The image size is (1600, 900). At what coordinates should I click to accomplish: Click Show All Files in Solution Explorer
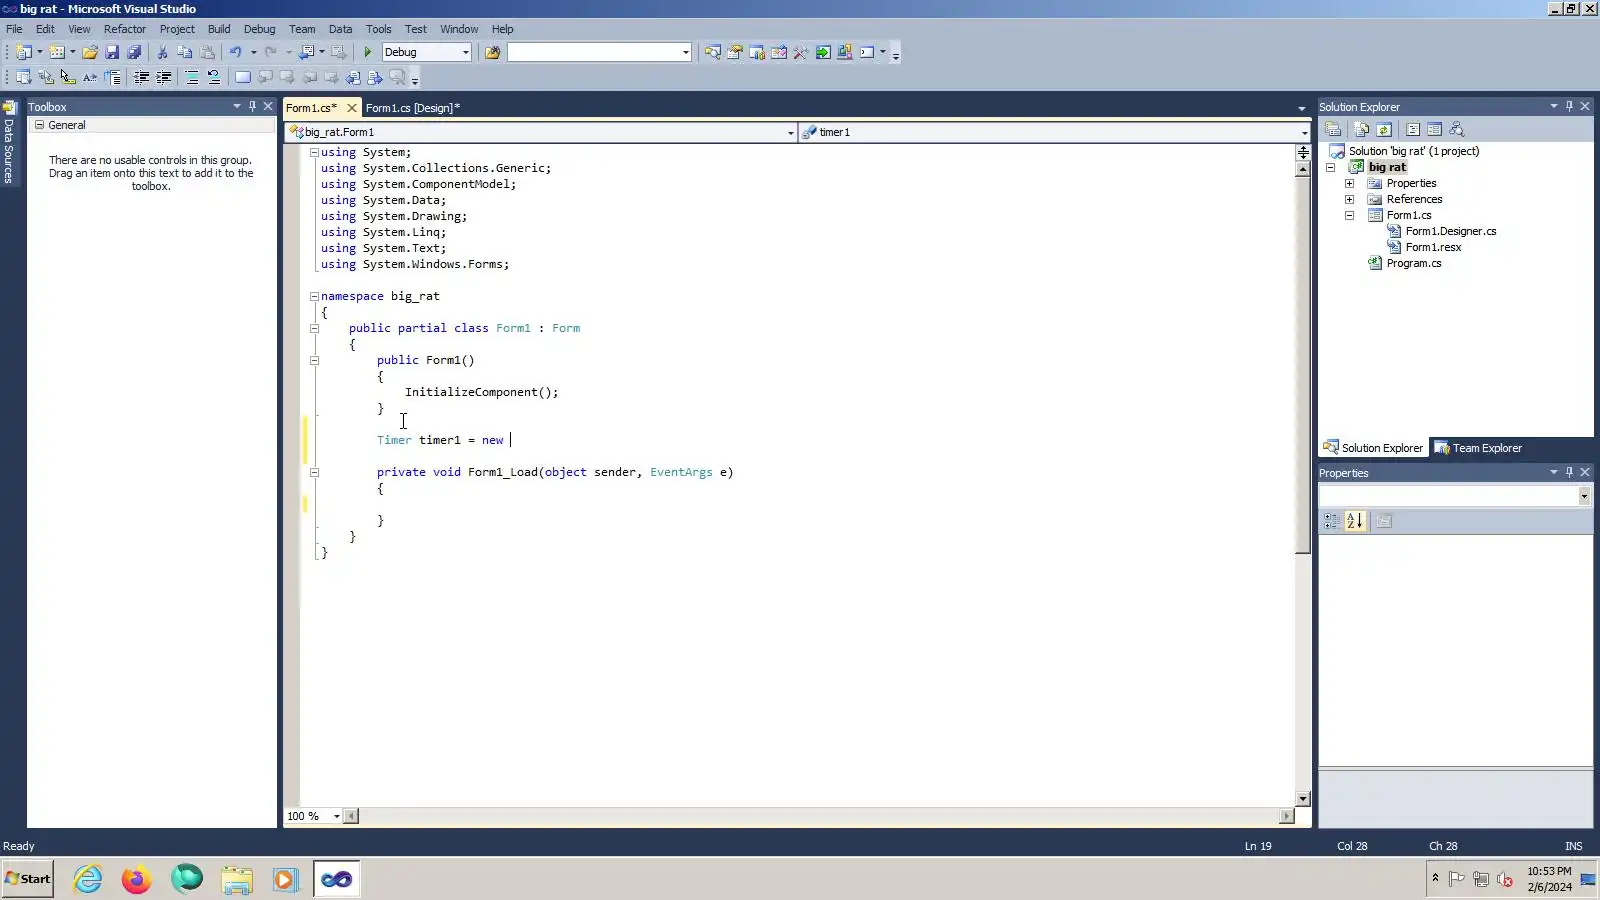pyautogui.click(x=1362, y=129)
